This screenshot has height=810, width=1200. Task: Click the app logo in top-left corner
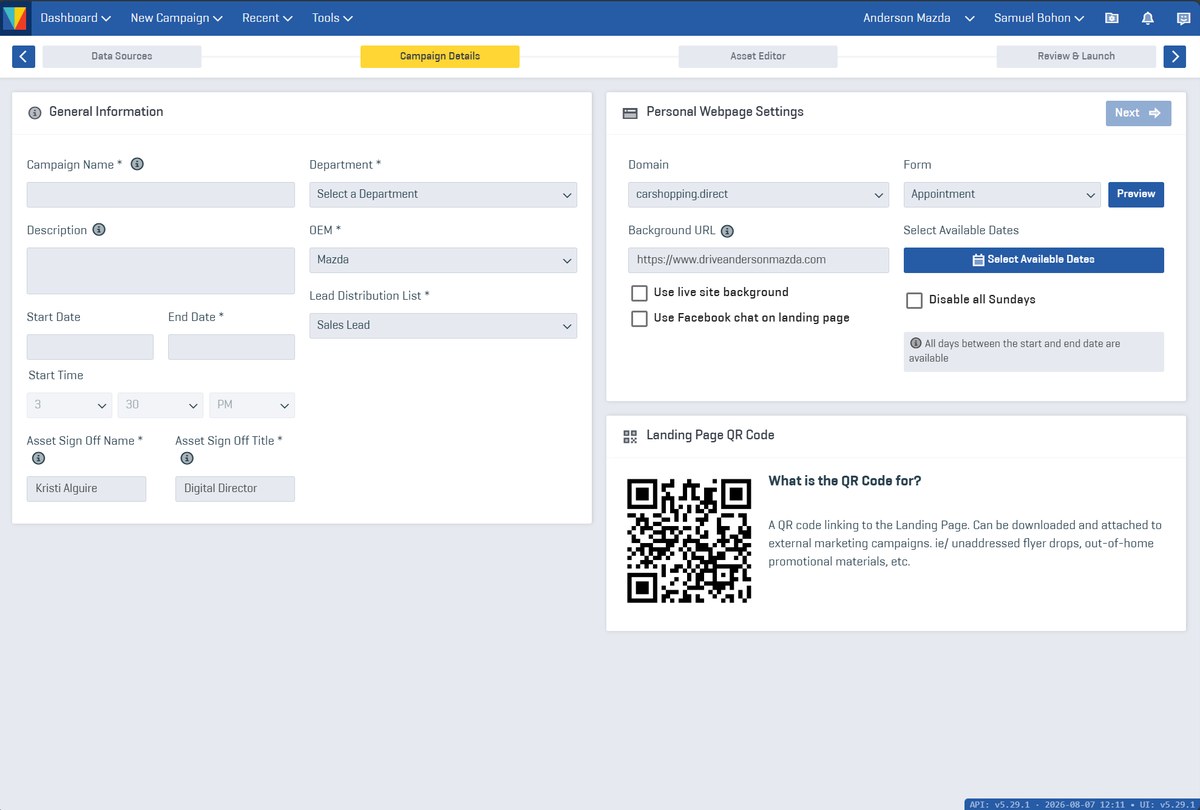(x=15, y=18)
